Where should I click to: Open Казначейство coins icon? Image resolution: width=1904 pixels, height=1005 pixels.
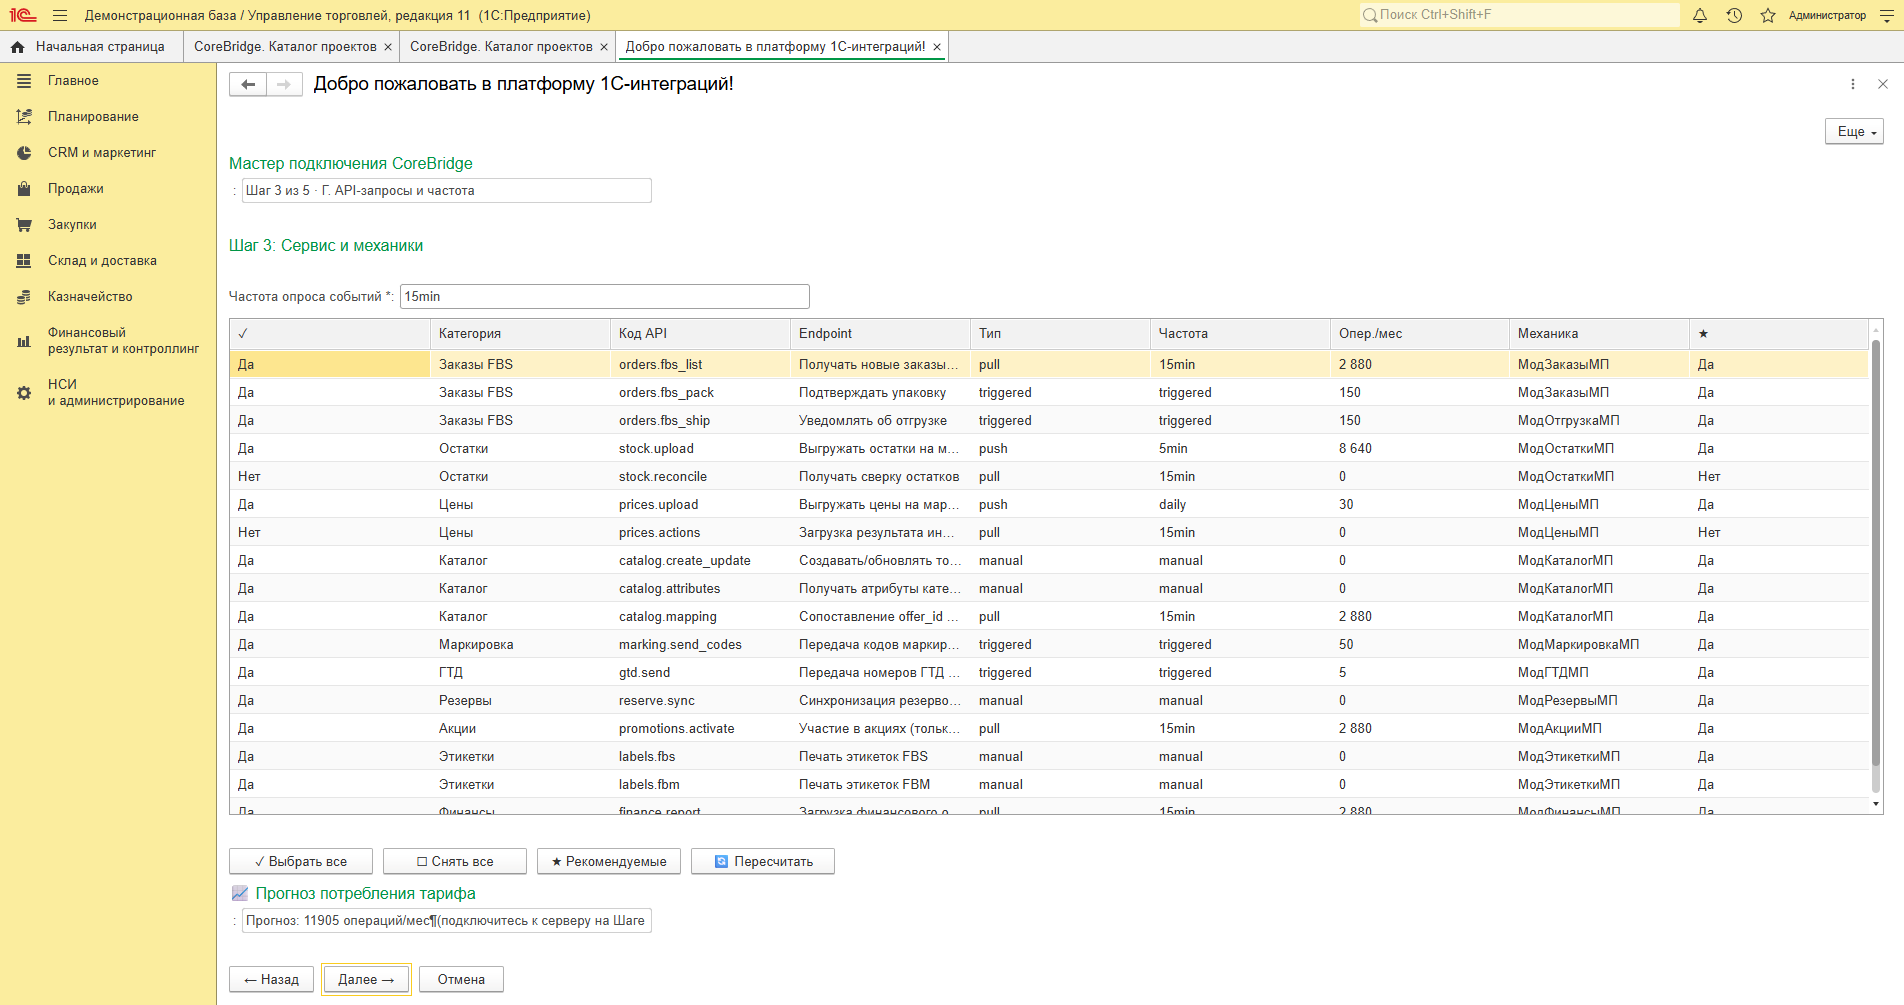[x=24, y=297]
